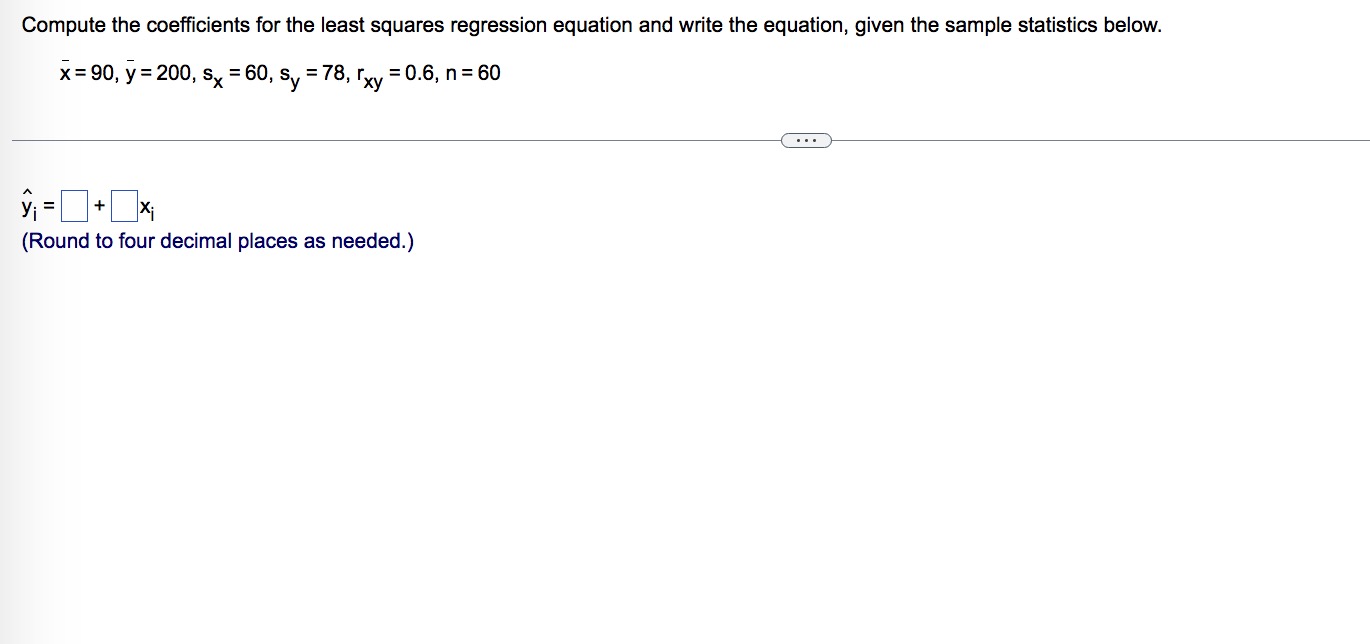The width and height of the screenshot is (1370, 644).
Task: Click the horizontal divider line
Action: click(x=400, y=139)
